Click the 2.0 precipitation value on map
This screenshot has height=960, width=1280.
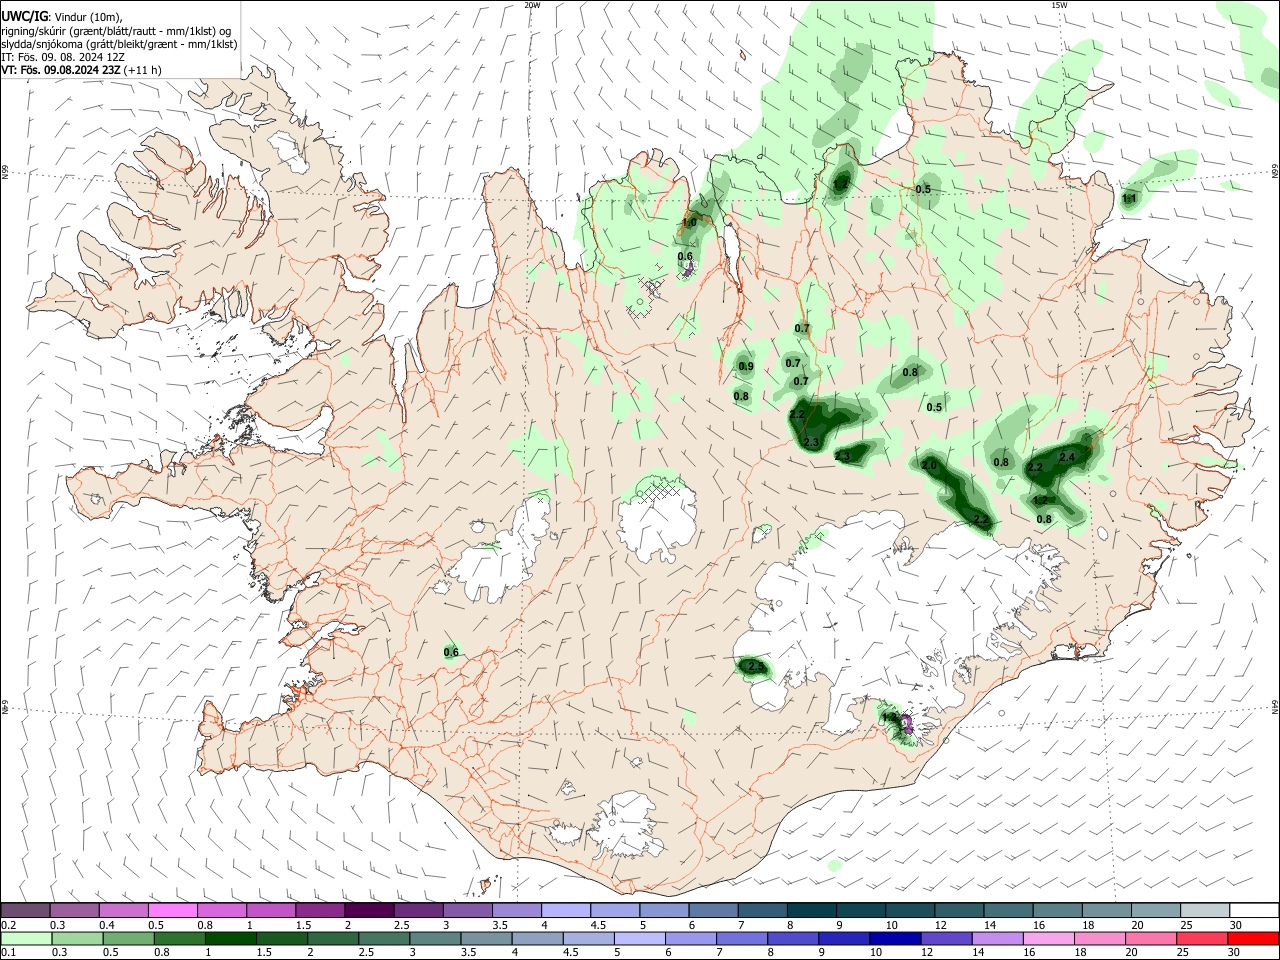(929, 465)
